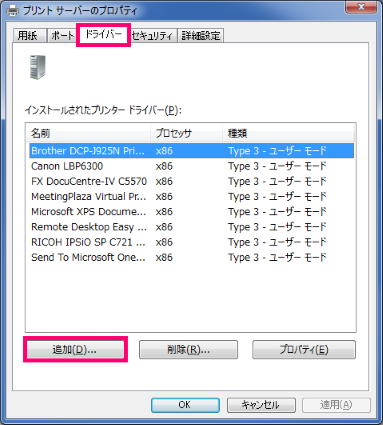Open the セキュリティ tab
383x425 pixels.
click(x=152, y=35)
